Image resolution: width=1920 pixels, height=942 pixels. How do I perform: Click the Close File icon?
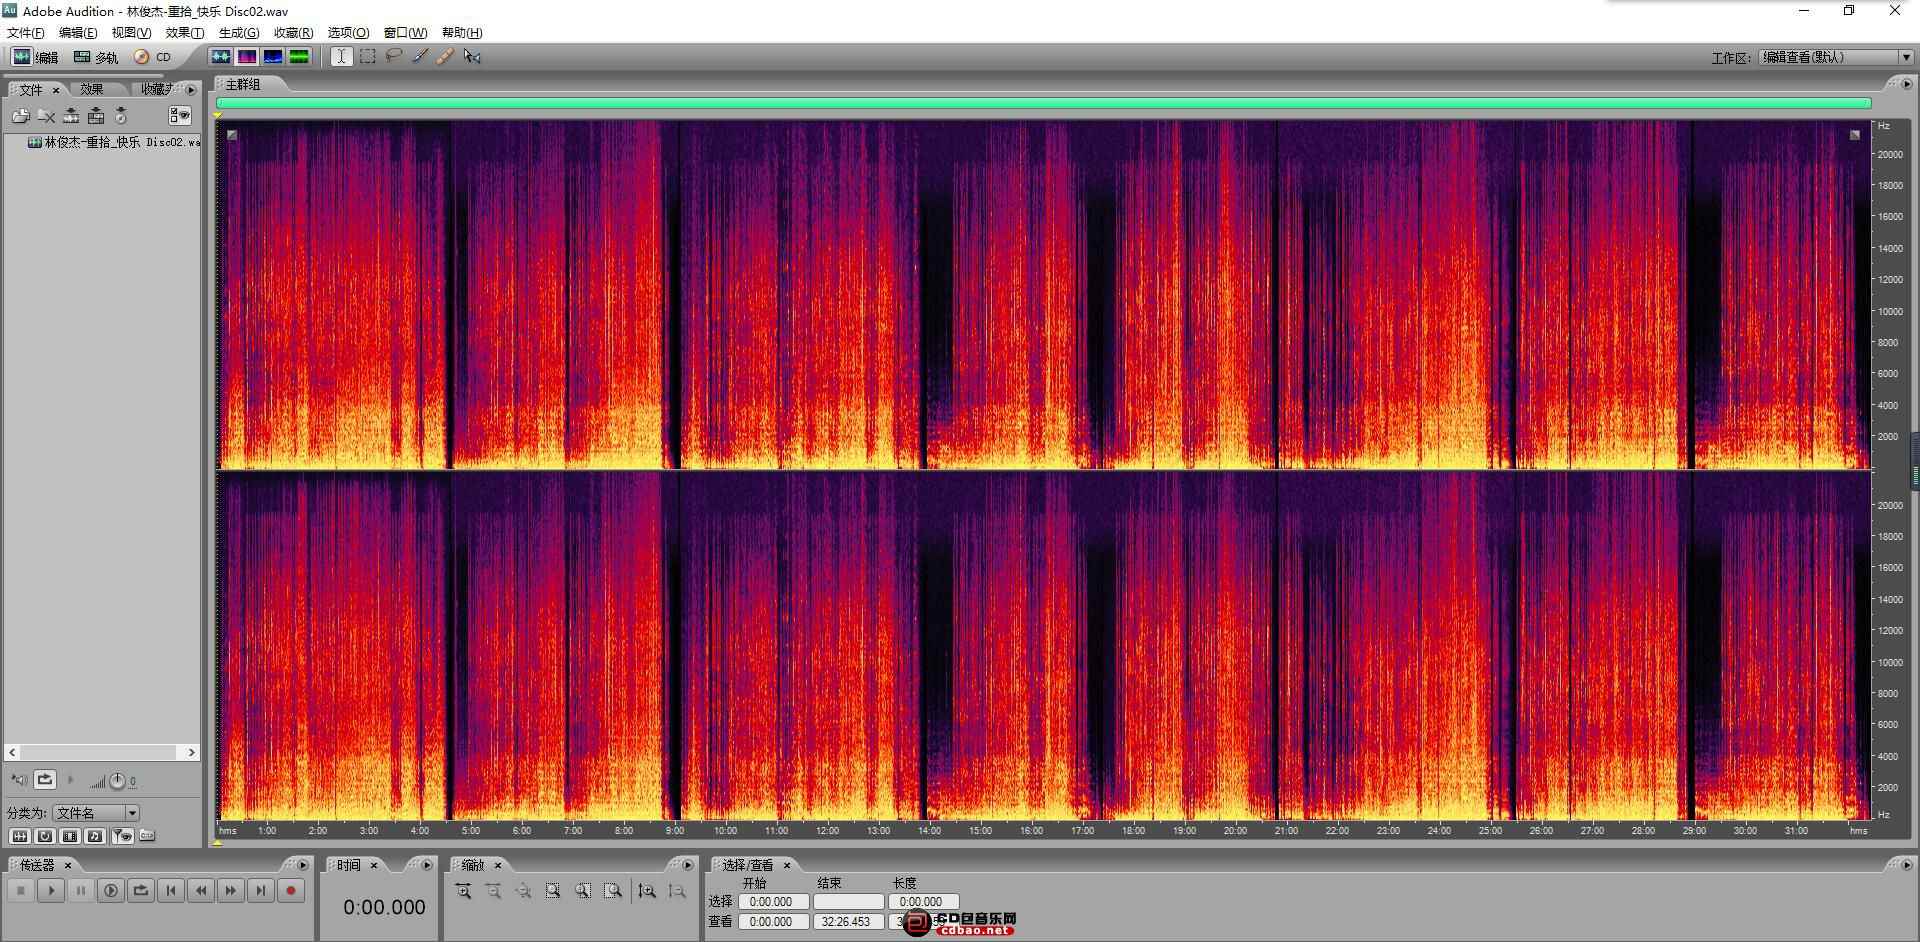pos(46,116)
